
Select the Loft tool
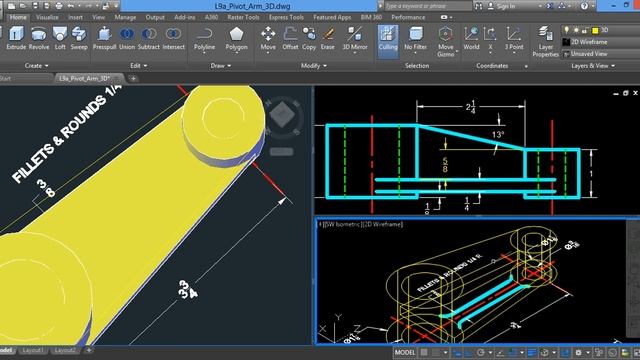pos(60,38)
